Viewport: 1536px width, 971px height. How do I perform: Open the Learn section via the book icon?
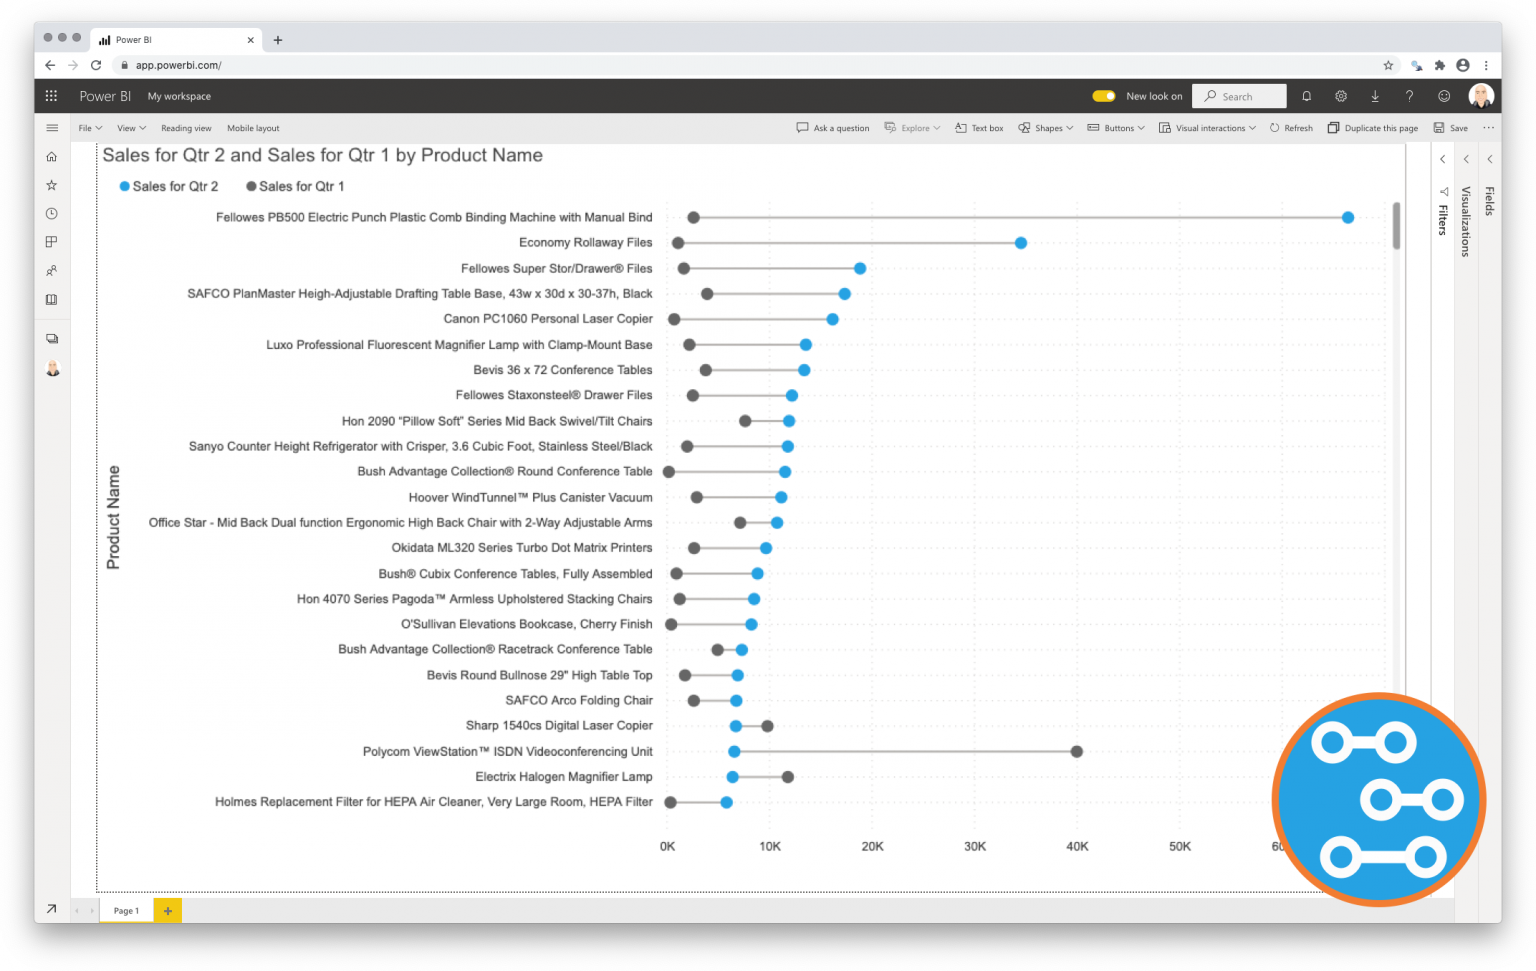(51, 299)
